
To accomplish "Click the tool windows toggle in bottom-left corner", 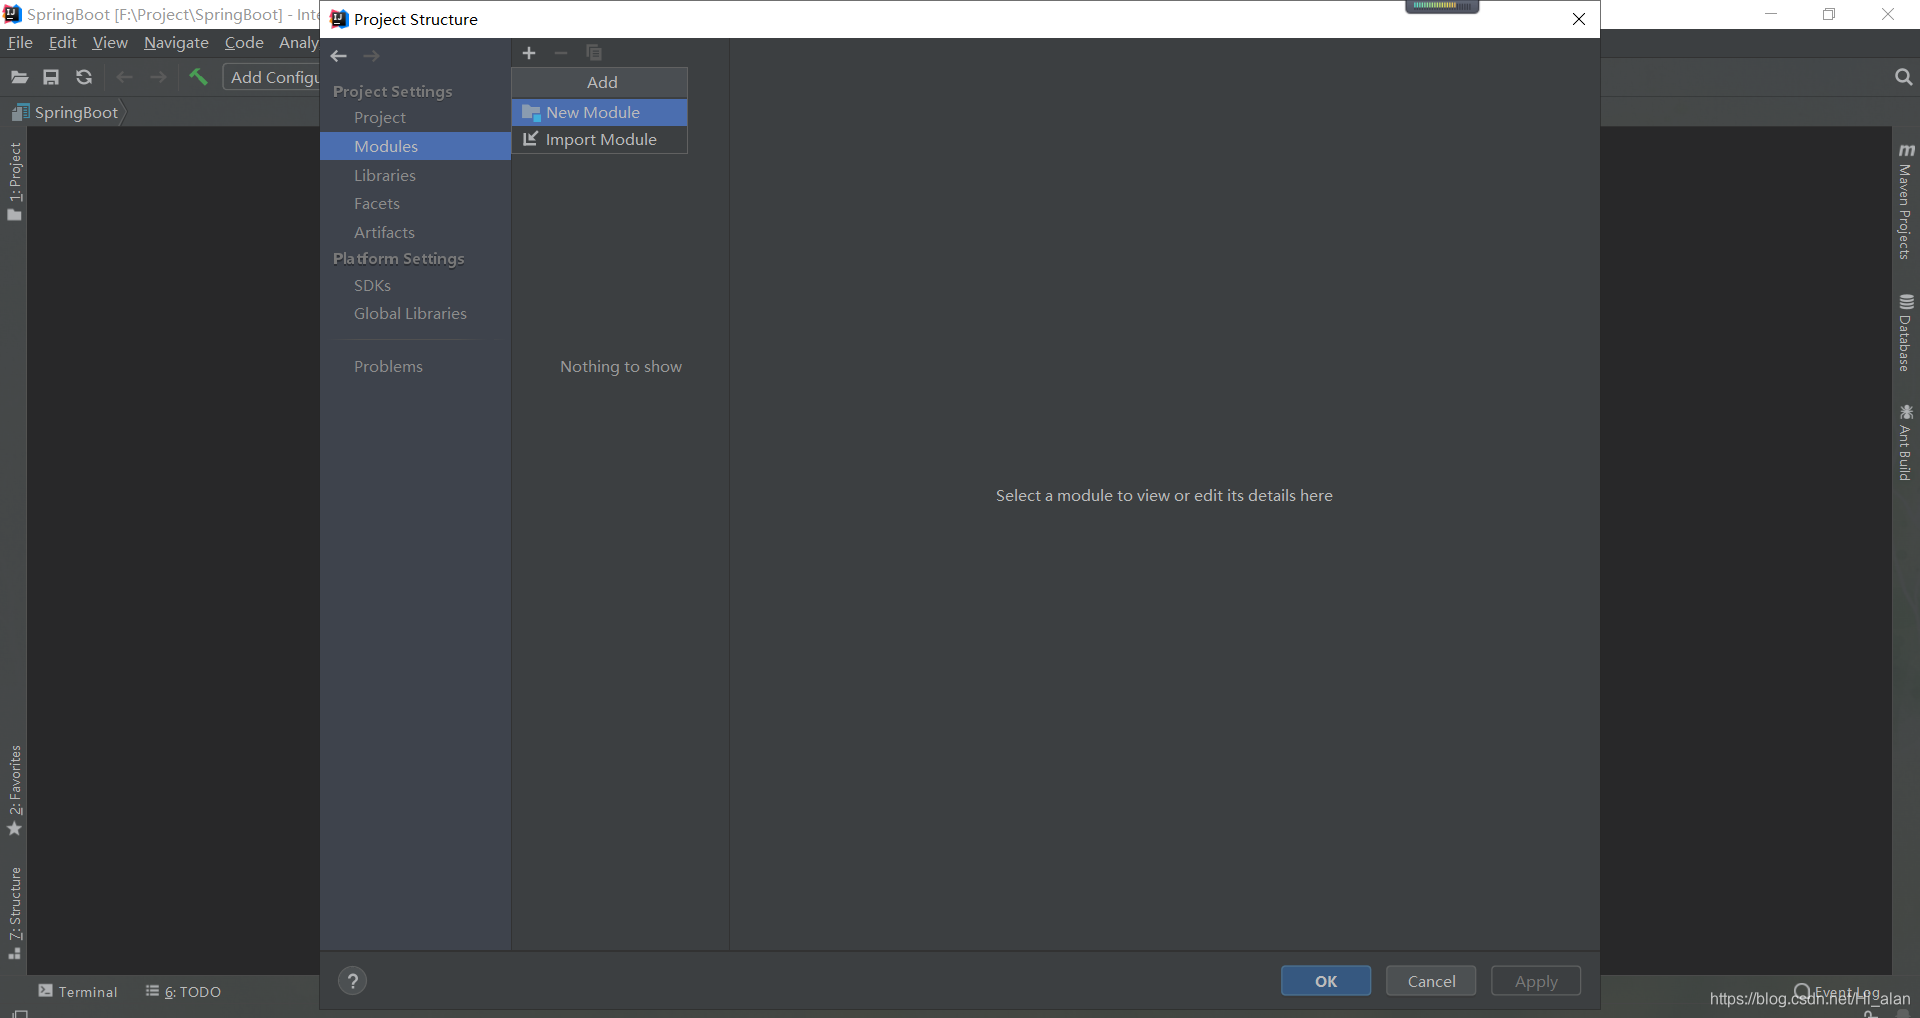I will (20, 1013).
